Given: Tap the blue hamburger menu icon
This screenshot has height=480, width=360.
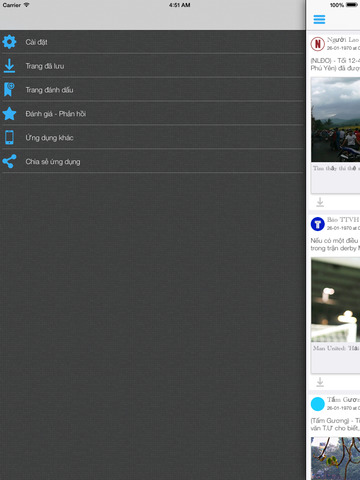Looking at the screenshot, I should [x=319, y=20].
